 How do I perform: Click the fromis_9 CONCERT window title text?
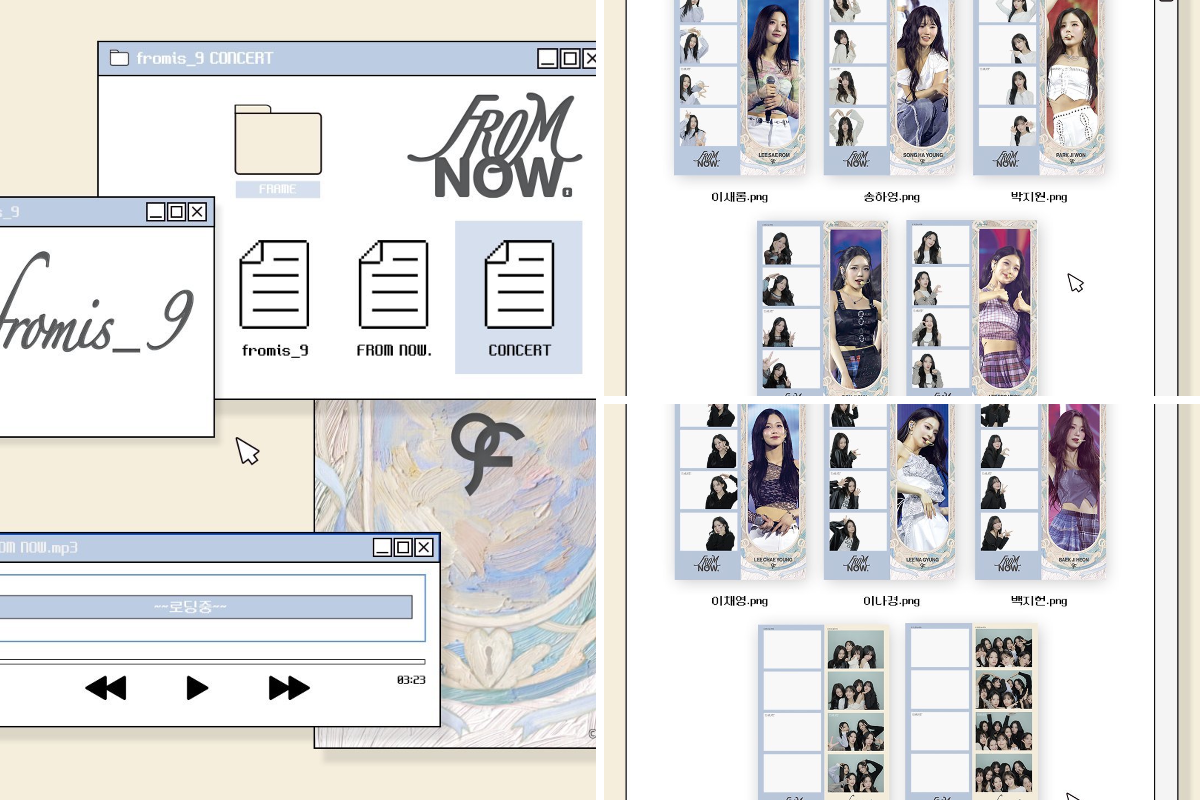click(204, 58)
